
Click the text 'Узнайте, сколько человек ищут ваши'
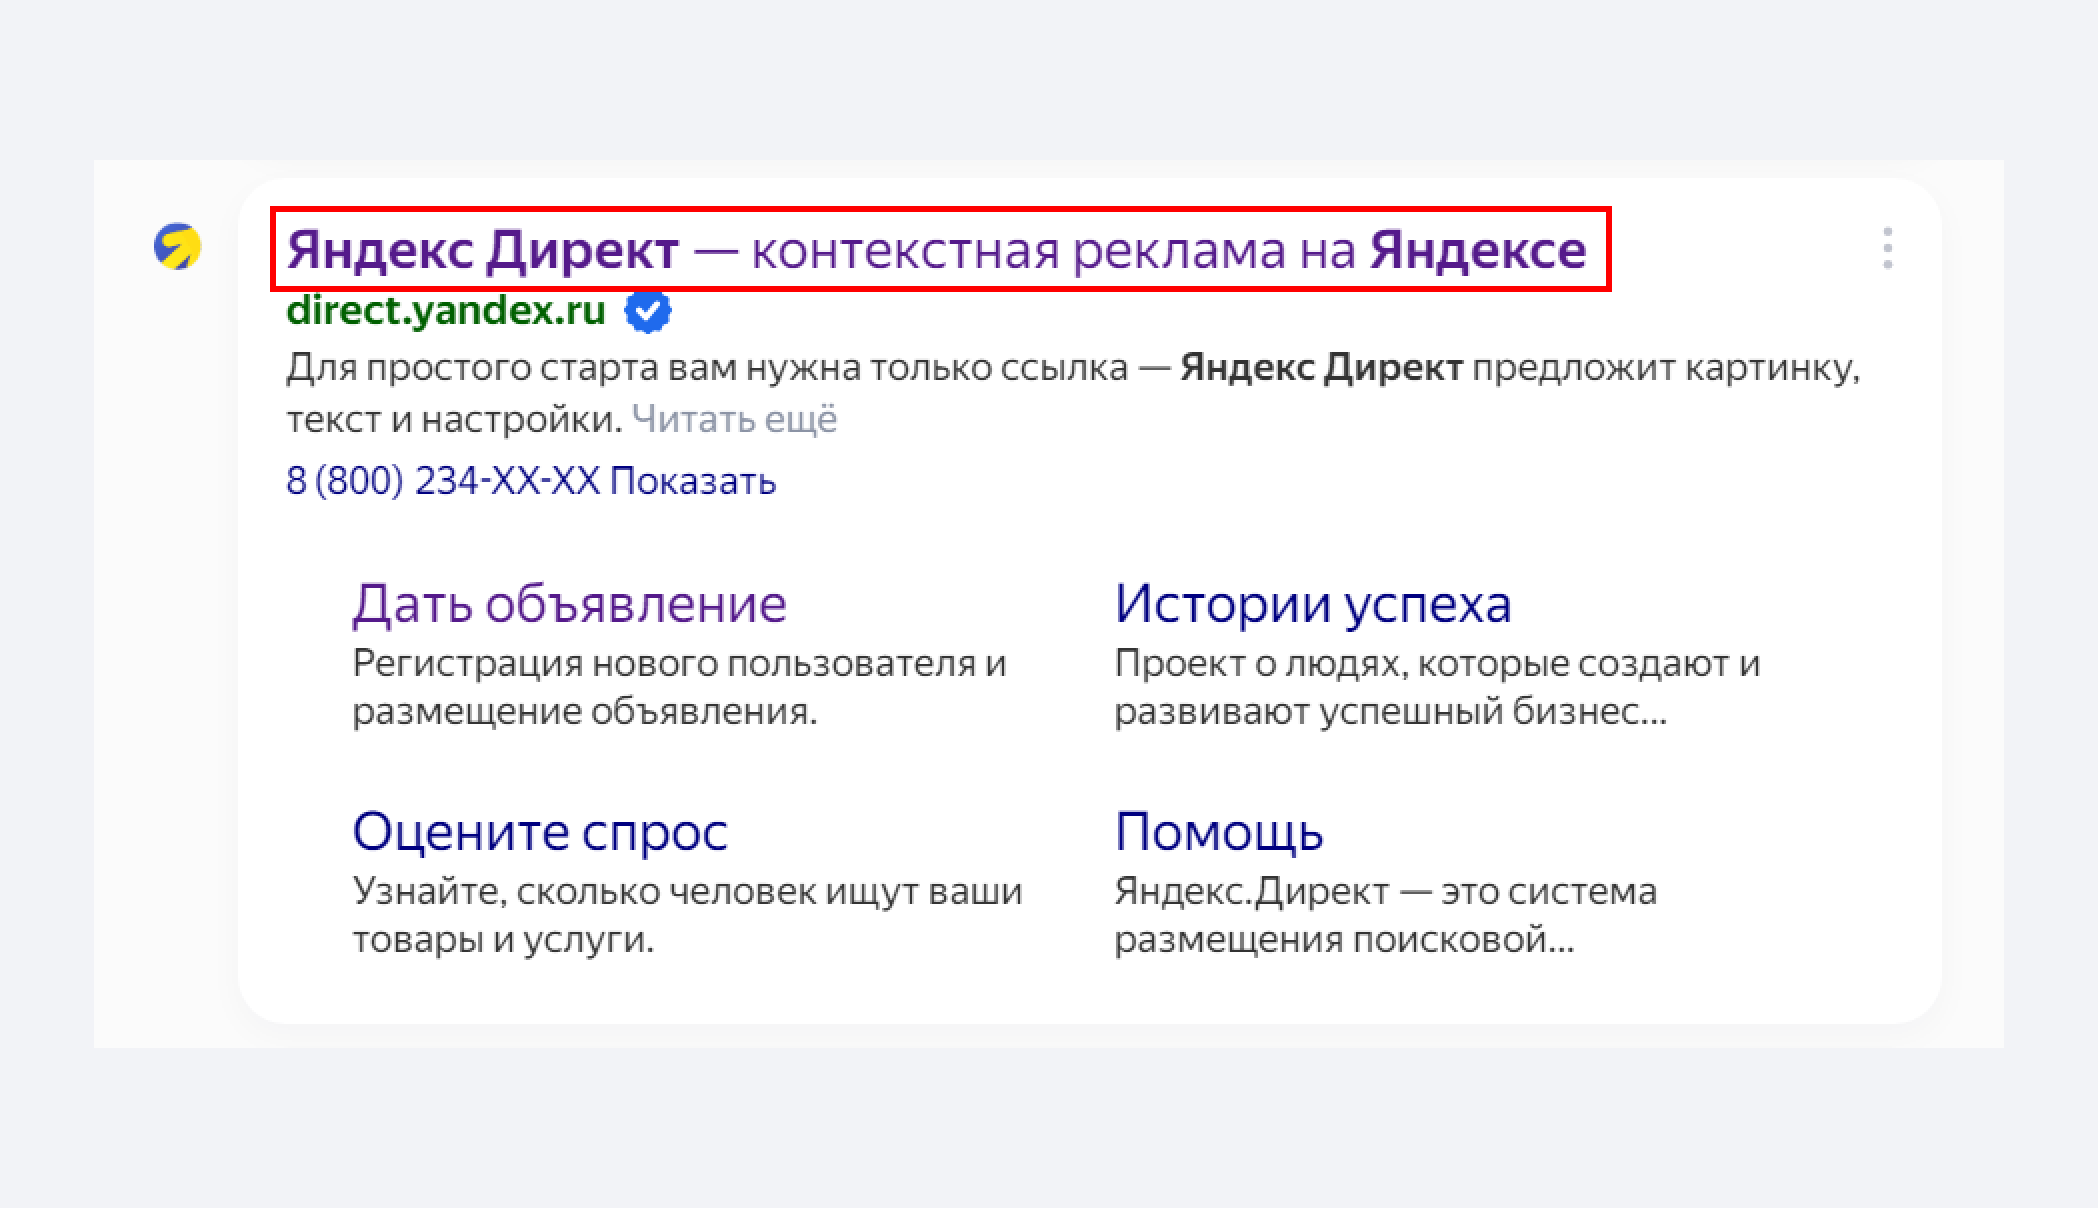coord(687,891)
